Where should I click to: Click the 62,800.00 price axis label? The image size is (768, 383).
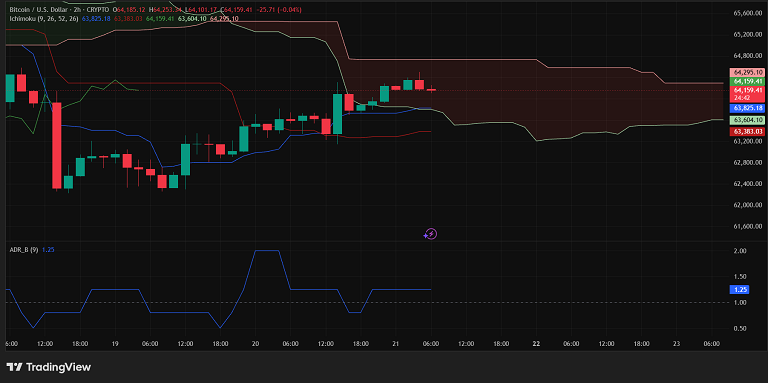747,163
